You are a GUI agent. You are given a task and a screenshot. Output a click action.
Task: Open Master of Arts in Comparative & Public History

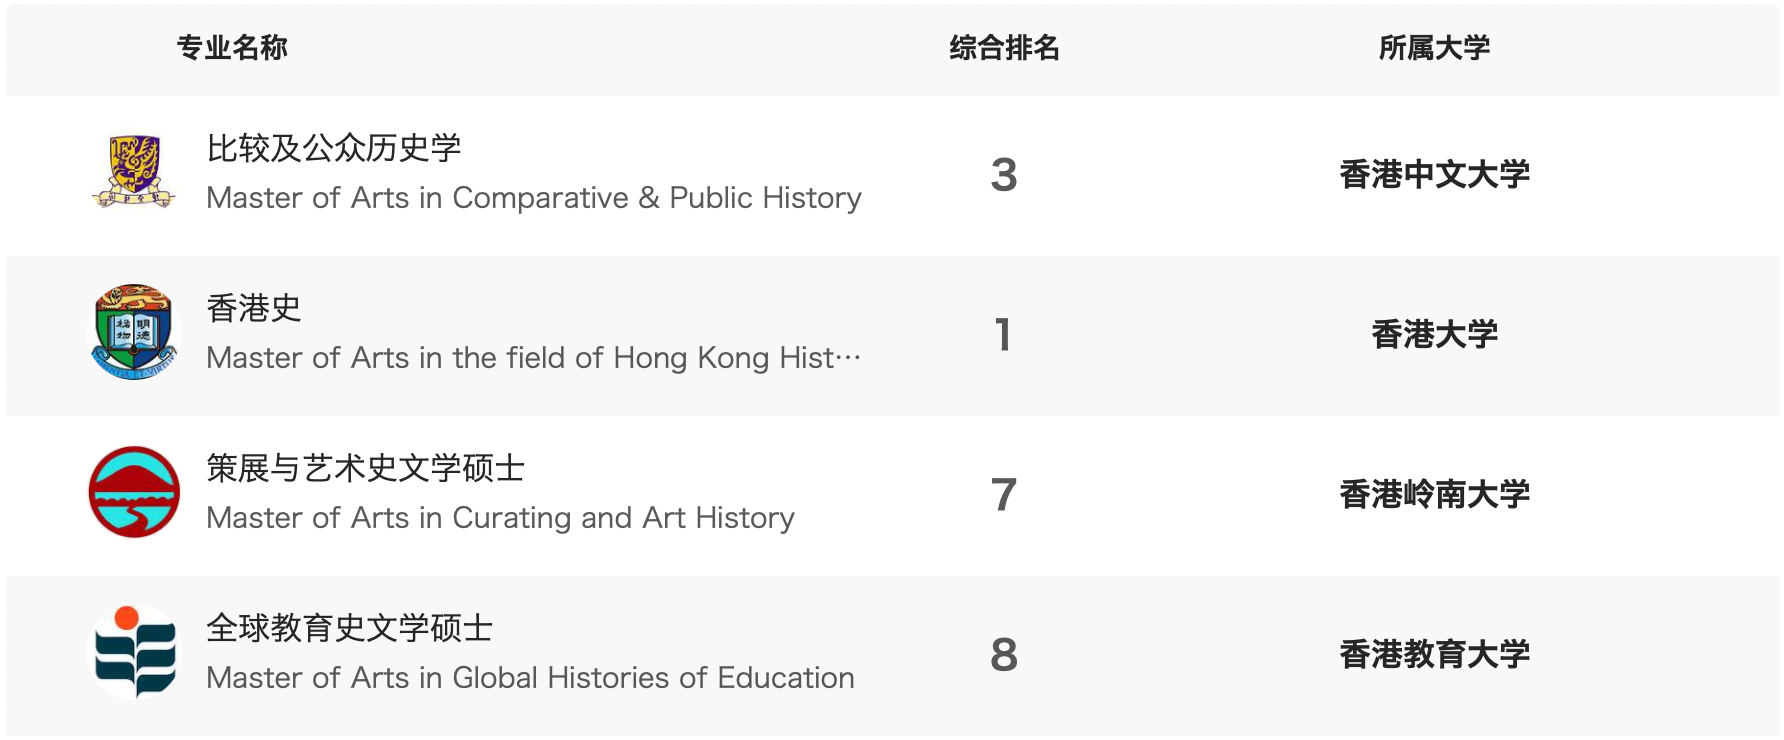(534, 198)
